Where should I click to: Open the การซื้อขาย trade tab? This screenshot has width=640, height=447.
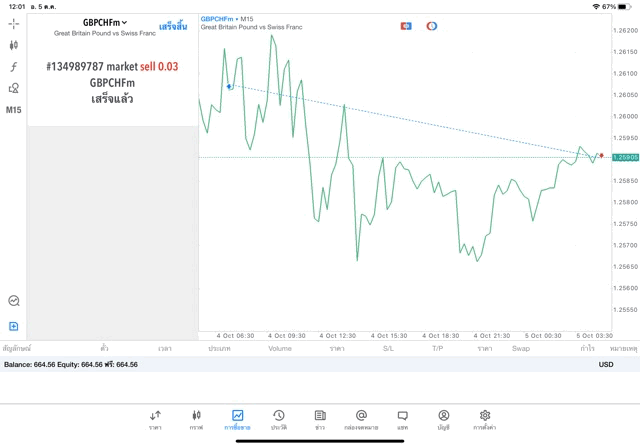click(238, 420)
